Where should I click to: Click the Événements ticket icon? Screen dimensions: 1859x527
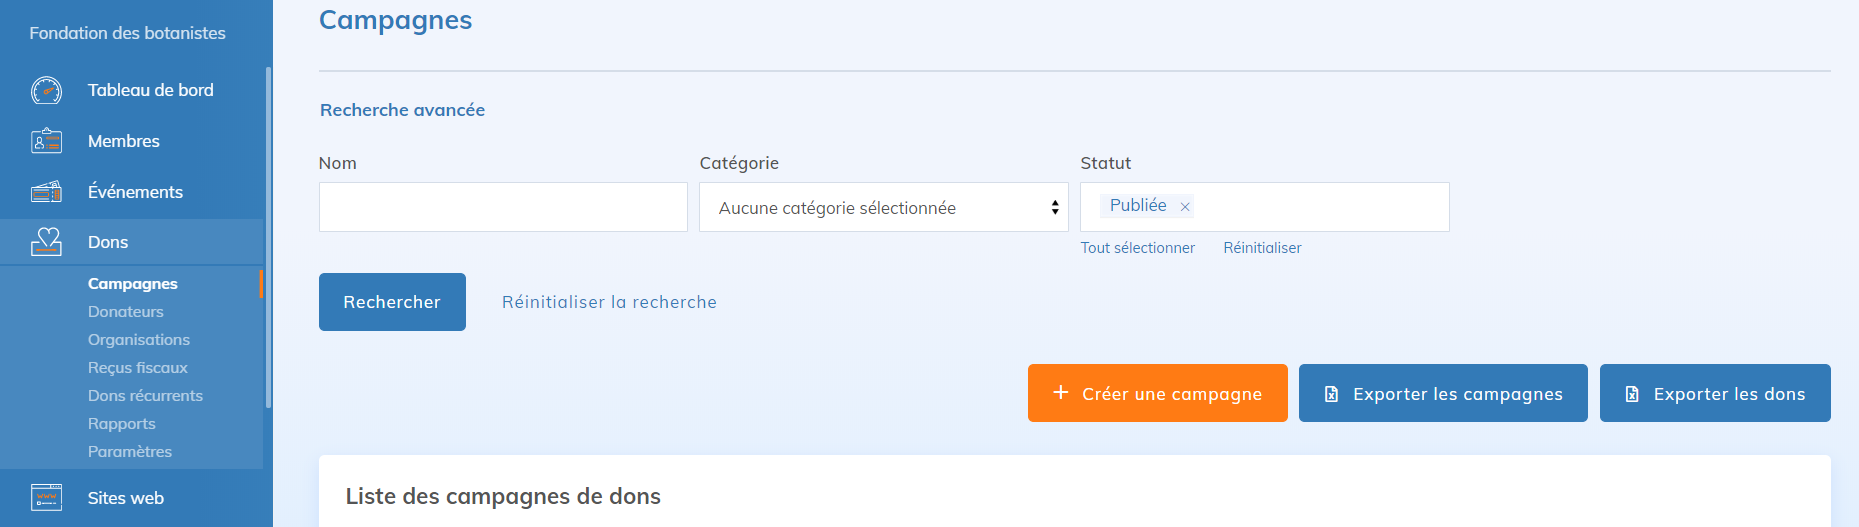[x=46, y=192]
